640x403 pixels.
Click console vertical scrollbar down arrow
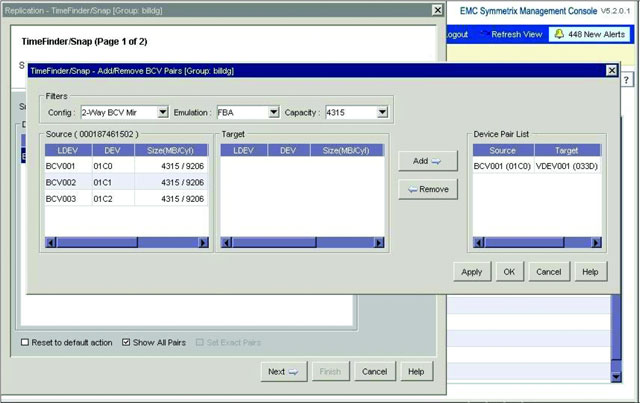tap(616, 377)
